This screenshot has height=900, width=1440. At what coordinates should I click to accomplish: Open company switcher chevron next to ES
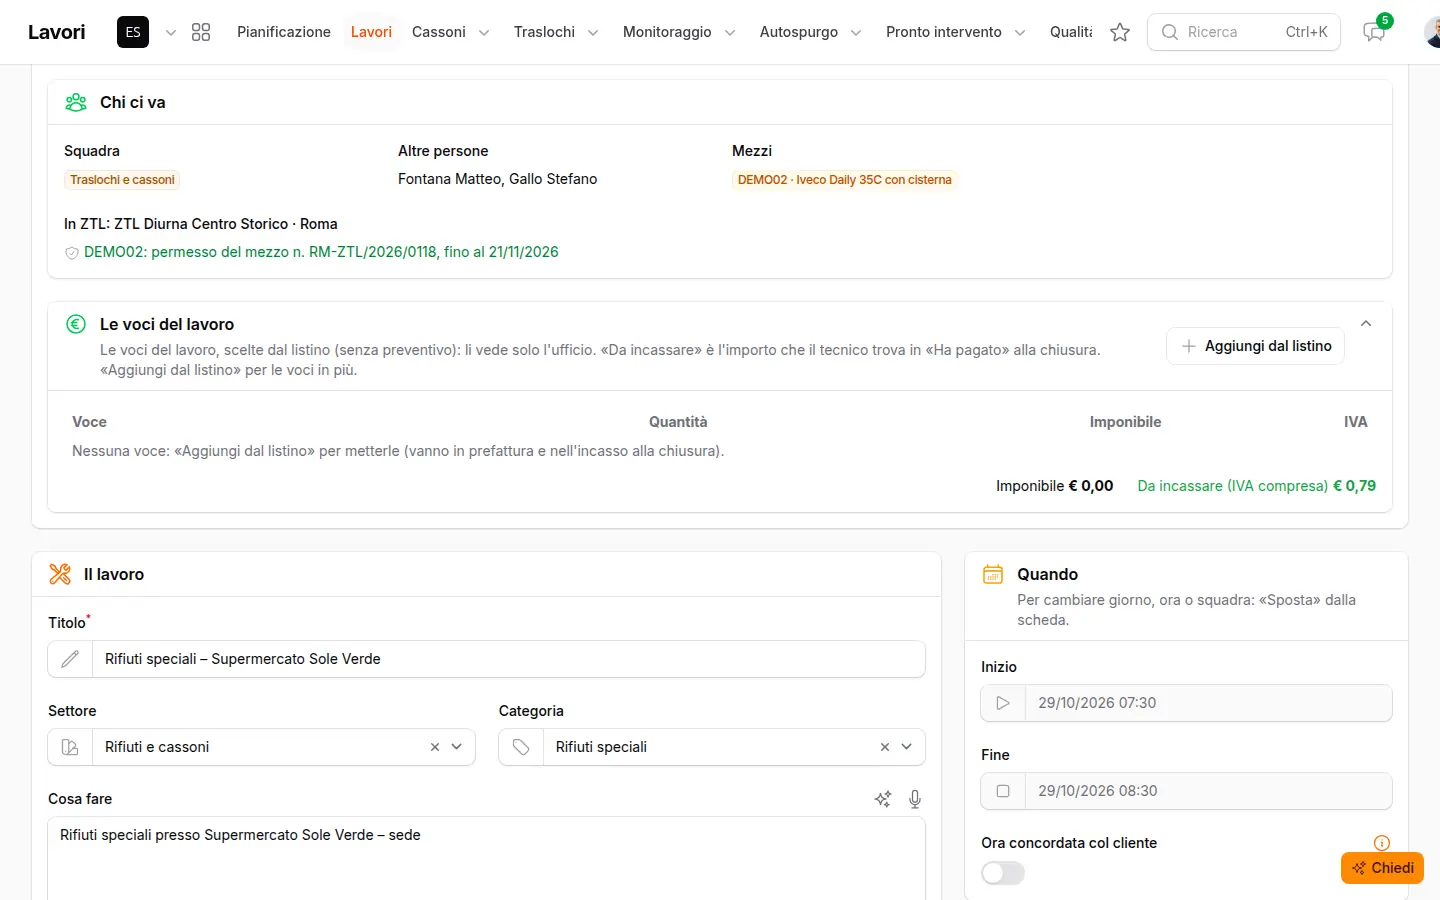point(171,32)
